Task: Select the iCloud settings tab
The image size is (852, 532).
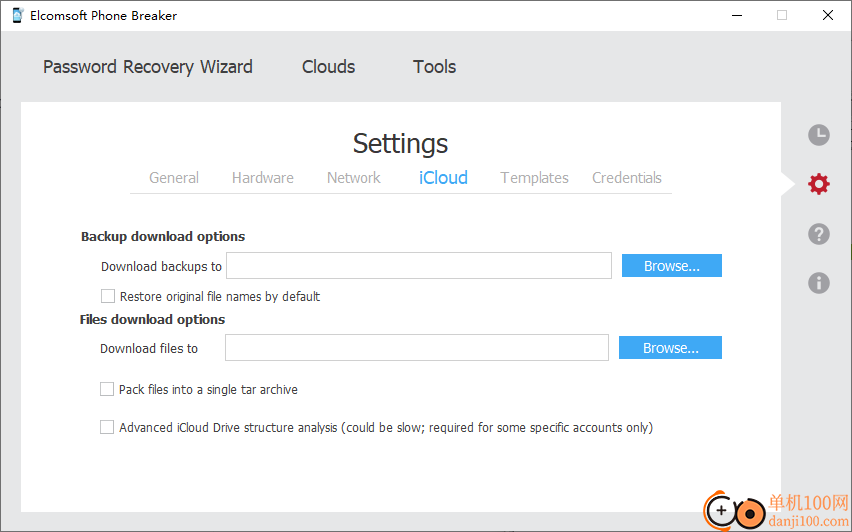Action: [443, 178]
